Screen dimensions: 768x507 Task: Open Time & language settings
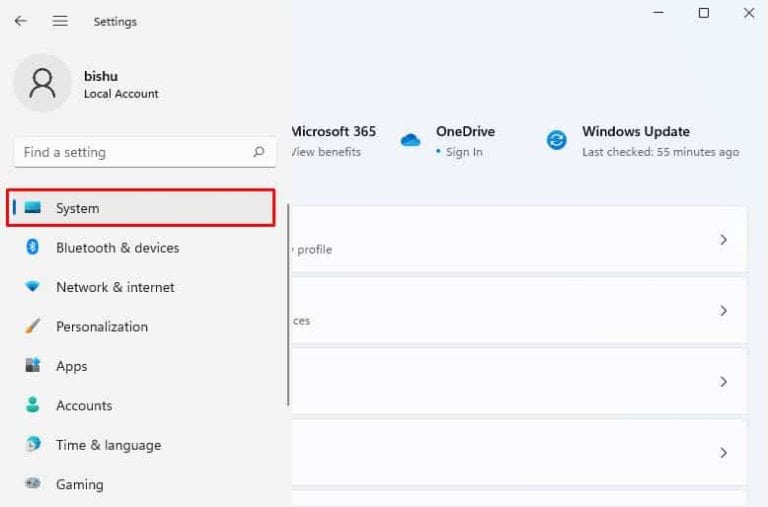(108, 445)
